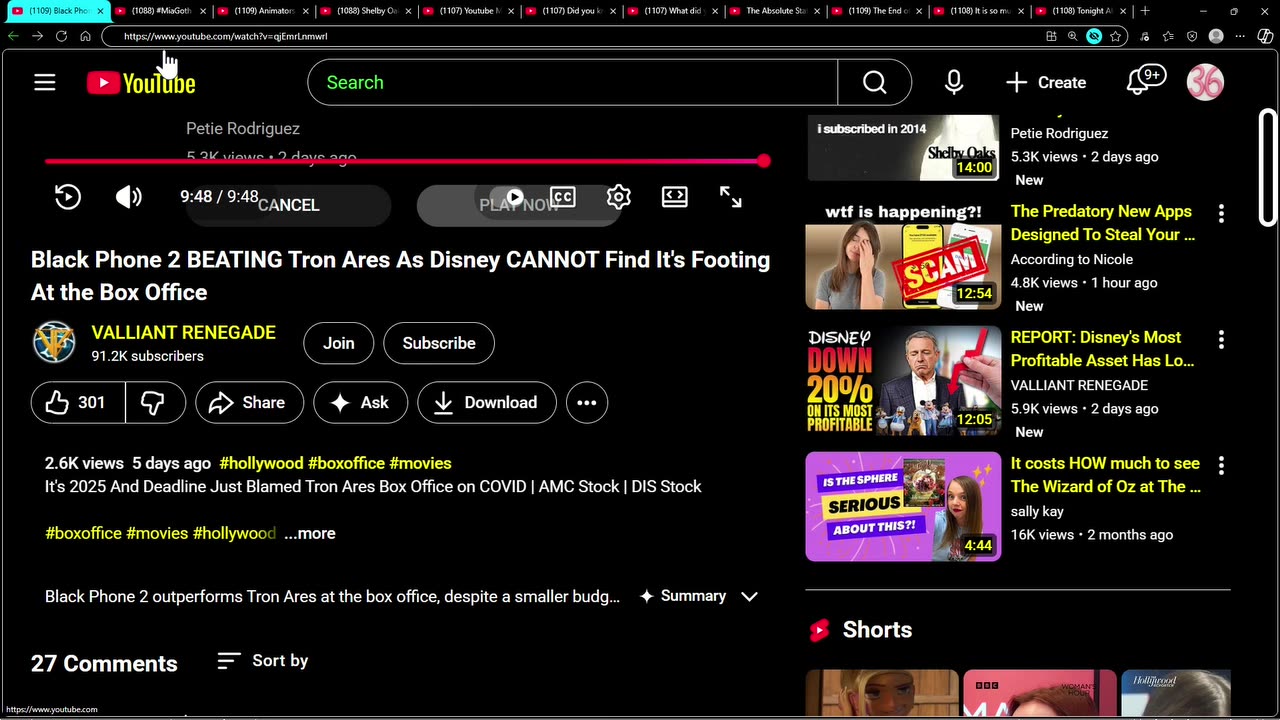This screenshot has width=1280, height=720.
Task: Open video settings gear
Action: tap(619, 197)
